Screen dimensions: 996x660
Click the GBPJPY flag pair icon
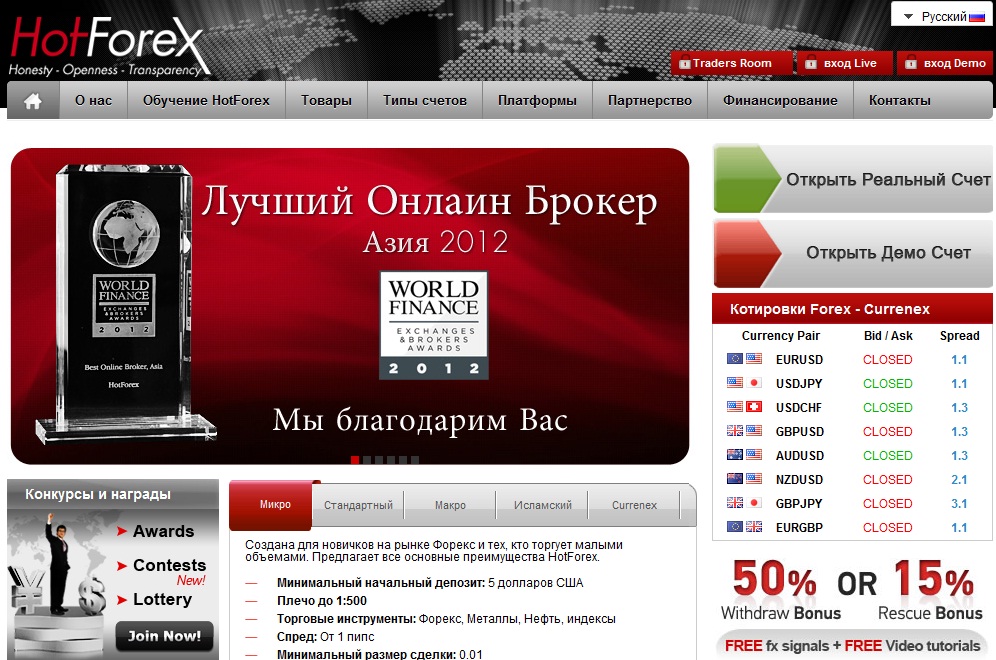coord(744,502)
